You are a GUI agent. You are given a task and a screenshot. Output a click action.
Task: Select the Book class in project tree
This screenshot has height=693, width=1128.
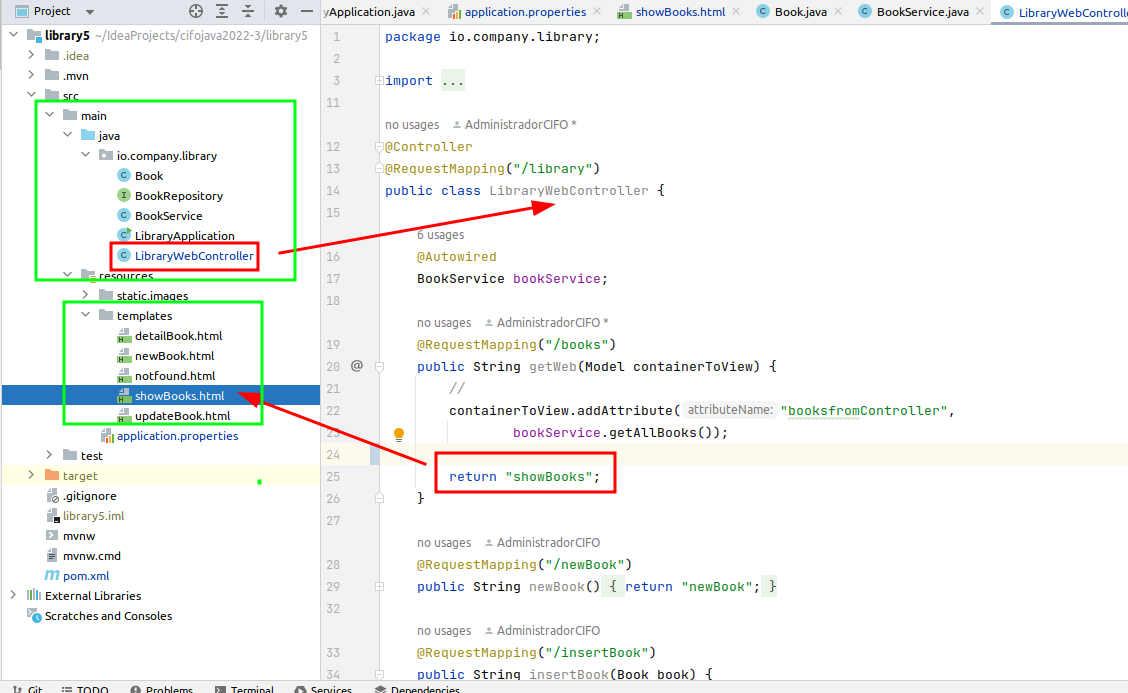[x=149, y=176]
